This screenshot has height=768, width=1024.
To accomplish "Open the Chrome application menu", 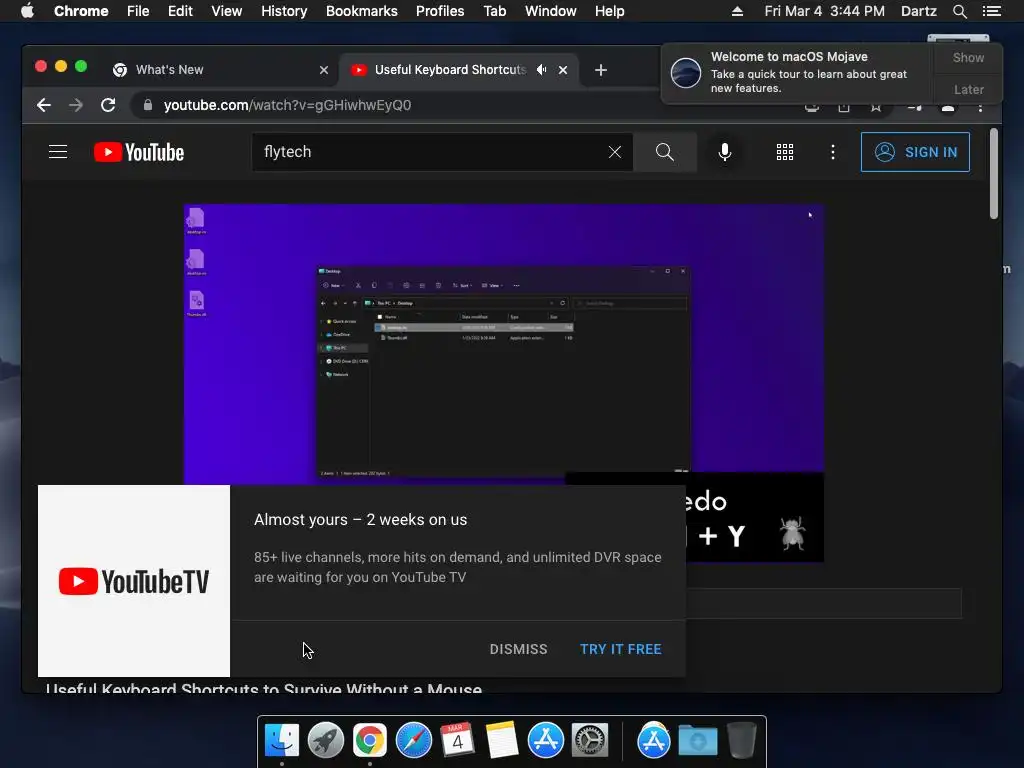I will [81, 11].
